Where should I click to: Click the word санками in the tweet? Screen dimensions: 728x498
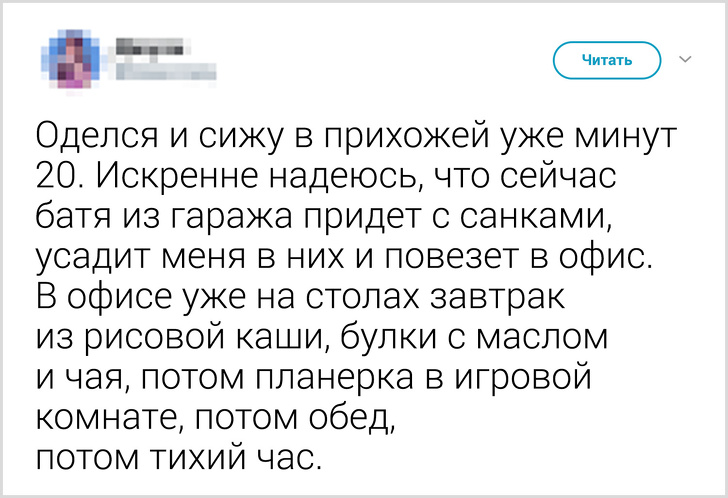tap(534, 218)
